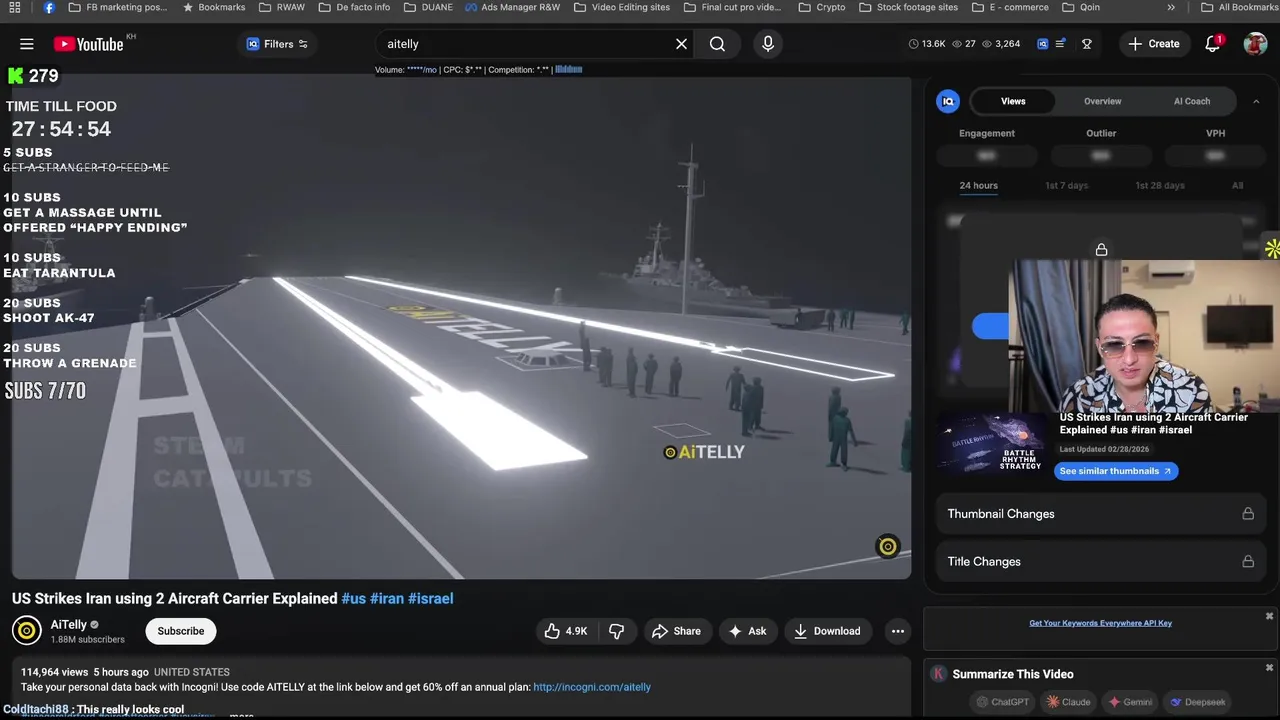Click the video player area
Viewport: 1280px width, 720px height.
[461, 327]
